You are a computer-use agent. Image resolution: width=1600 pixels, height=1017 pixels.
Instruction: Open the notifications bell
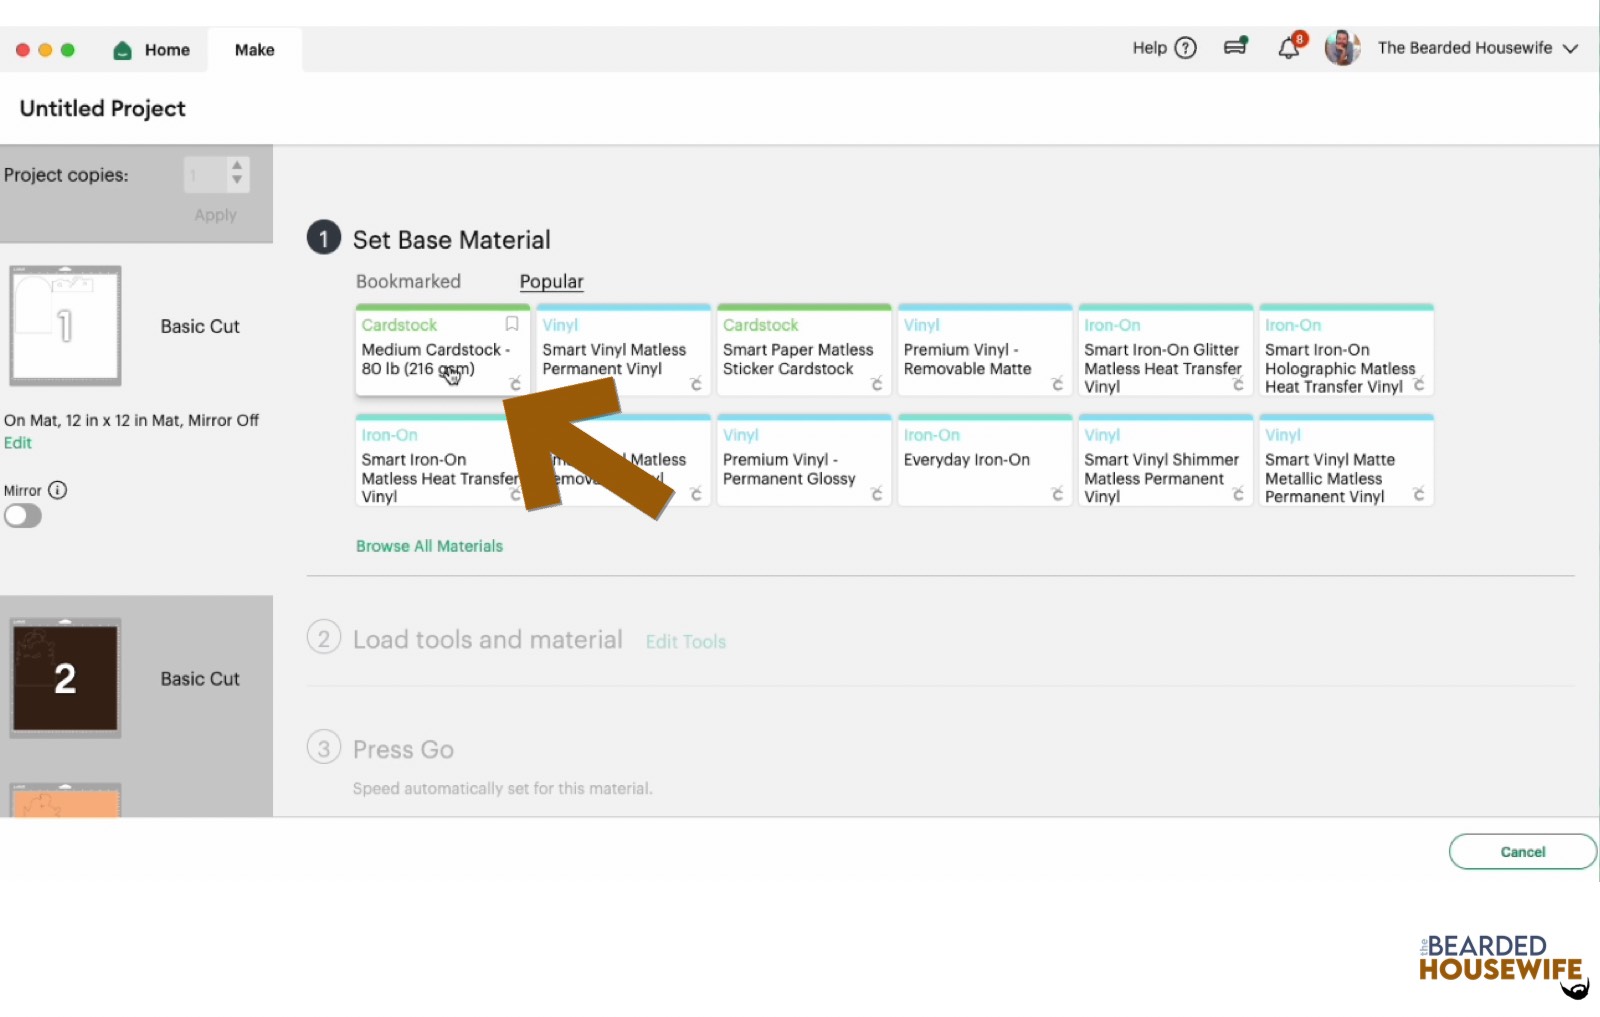pyautogui.click(x=1289, y=46)
